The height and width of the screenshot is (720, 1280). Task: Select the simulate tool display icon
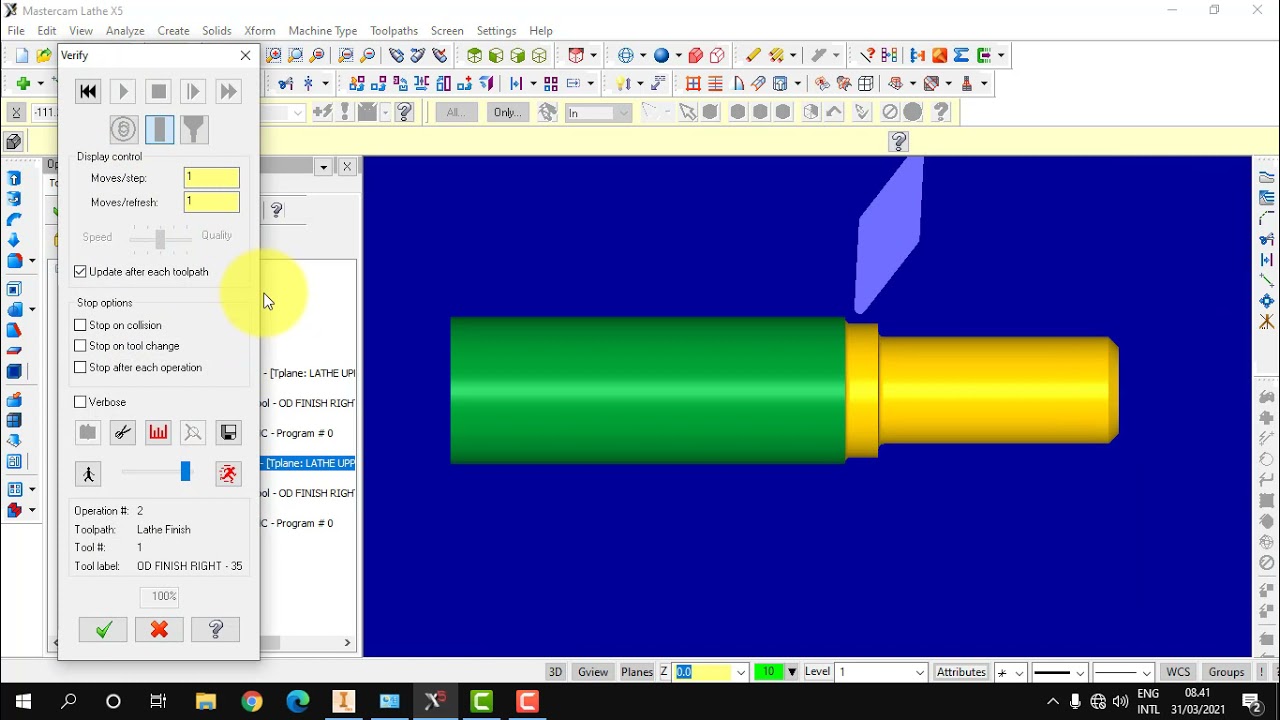pyautogui.click(x=159, y=129)
